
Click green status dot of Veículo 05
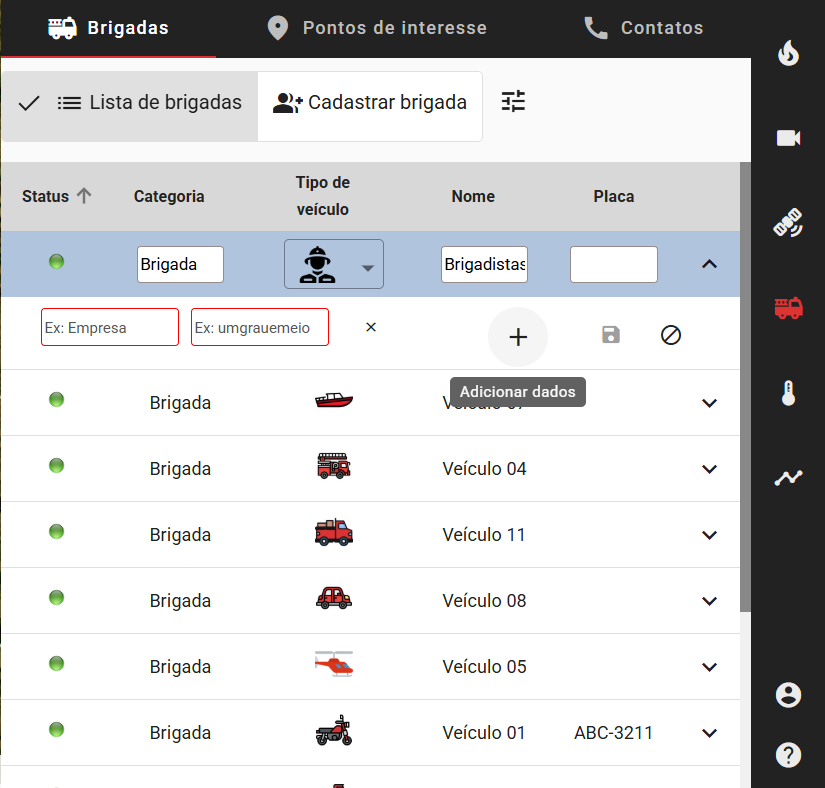point(56,663)
